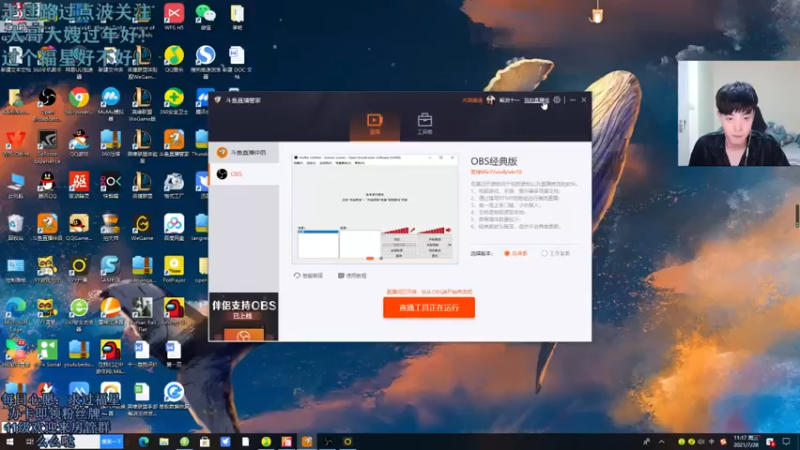This screenshot has width=800, height=450.
Task: Open 360安全卫士 desktop icon
Action: click(173, 101)
